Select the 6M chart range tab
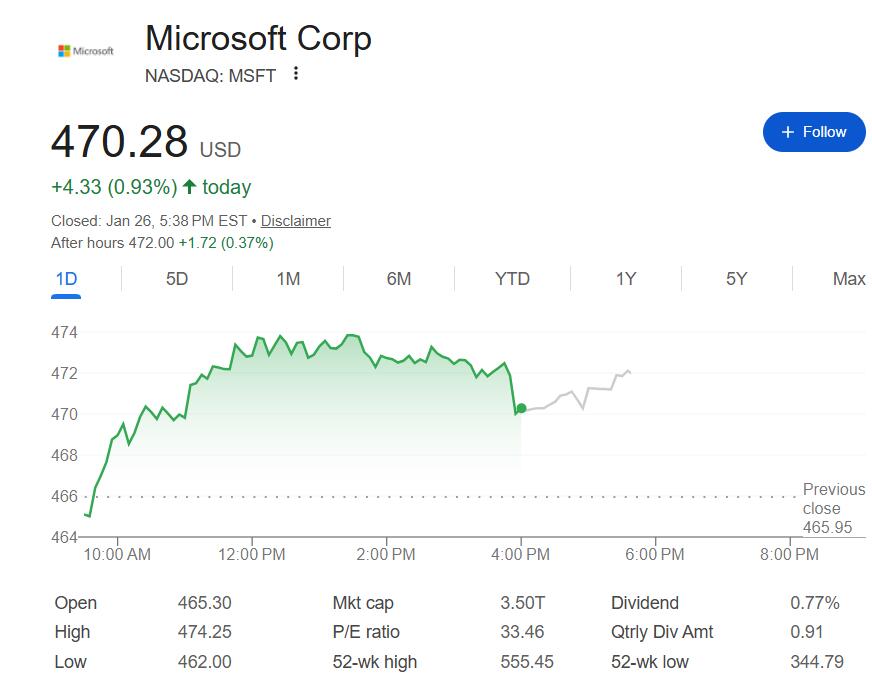This screenshot has width=872, height=678. click(399, 279)
